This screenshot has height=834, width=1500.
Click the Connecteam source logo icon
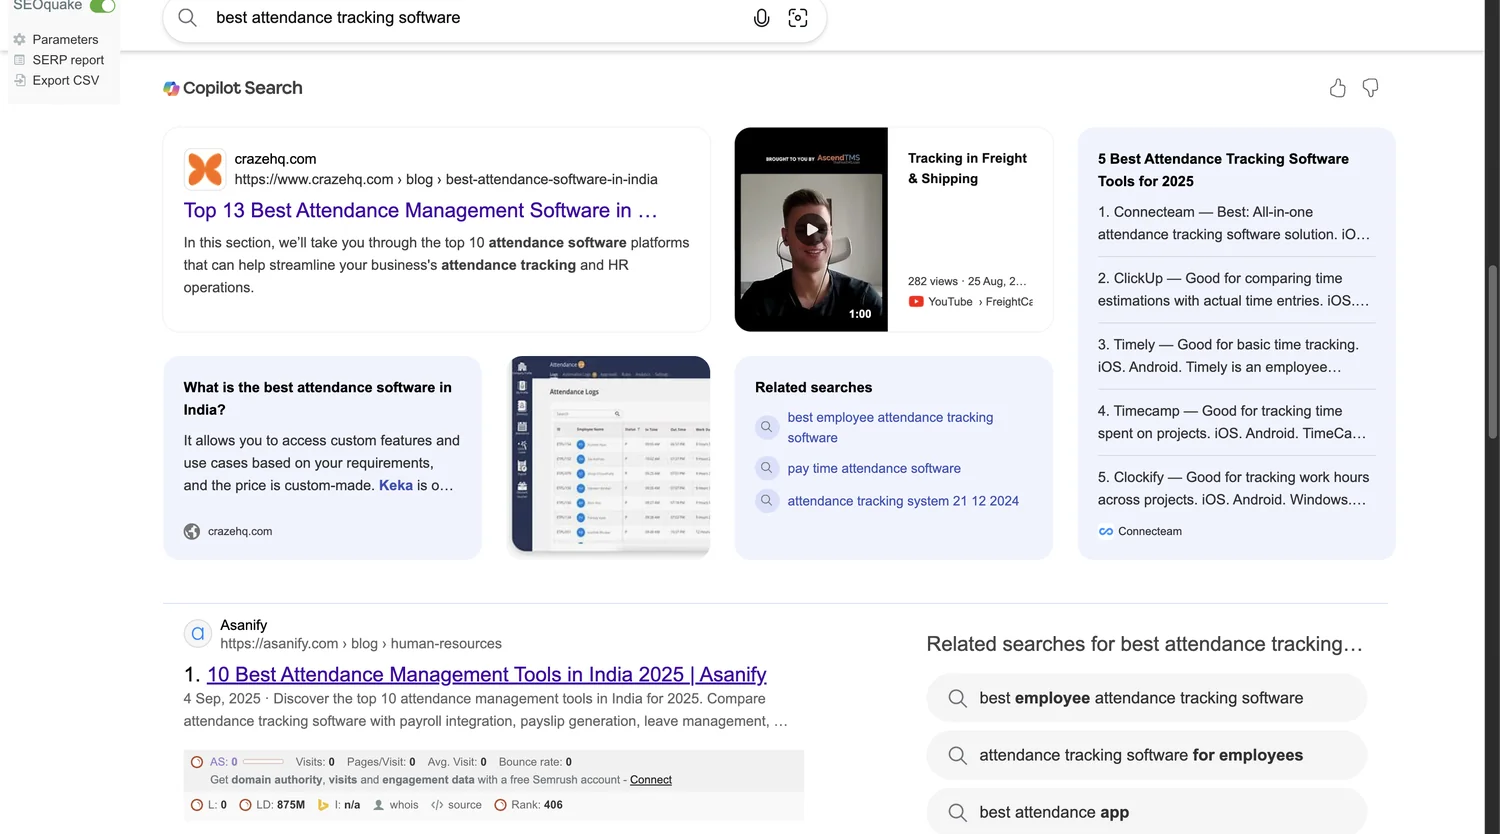(1106, 531)
